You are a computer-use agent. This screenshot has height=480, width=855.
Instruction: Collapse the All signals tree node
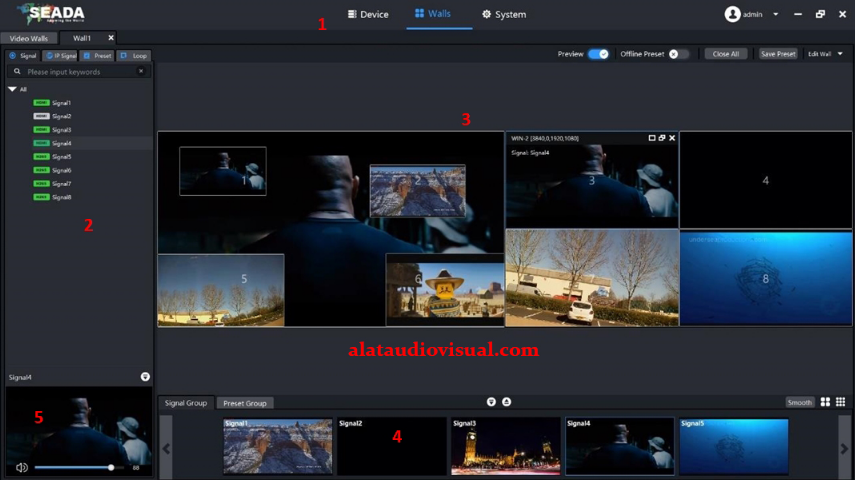(12, 89)
